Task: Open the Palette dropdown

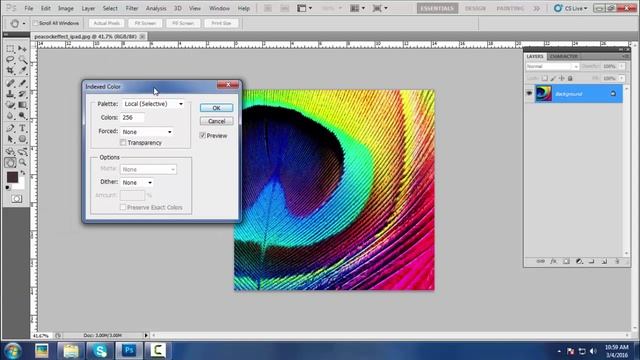Action: pyautogui.click(x=153, y=104)
